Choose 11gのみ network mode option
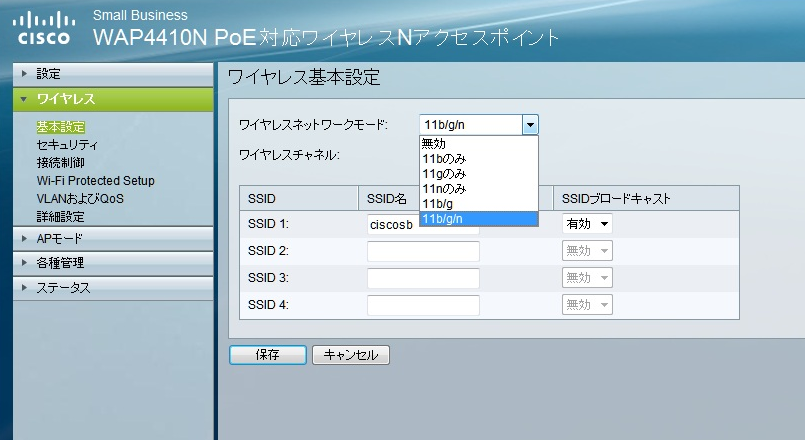The width and height of the screenshot is (805, 440). pos(478,174)
